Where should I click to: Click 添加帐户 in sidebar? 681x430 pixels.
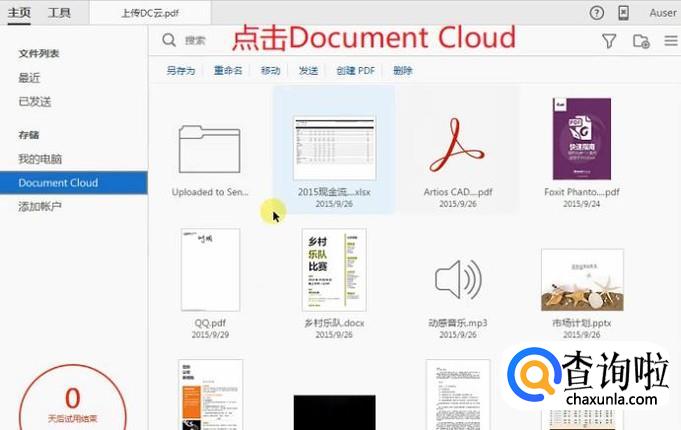click(x=40, y=206)
